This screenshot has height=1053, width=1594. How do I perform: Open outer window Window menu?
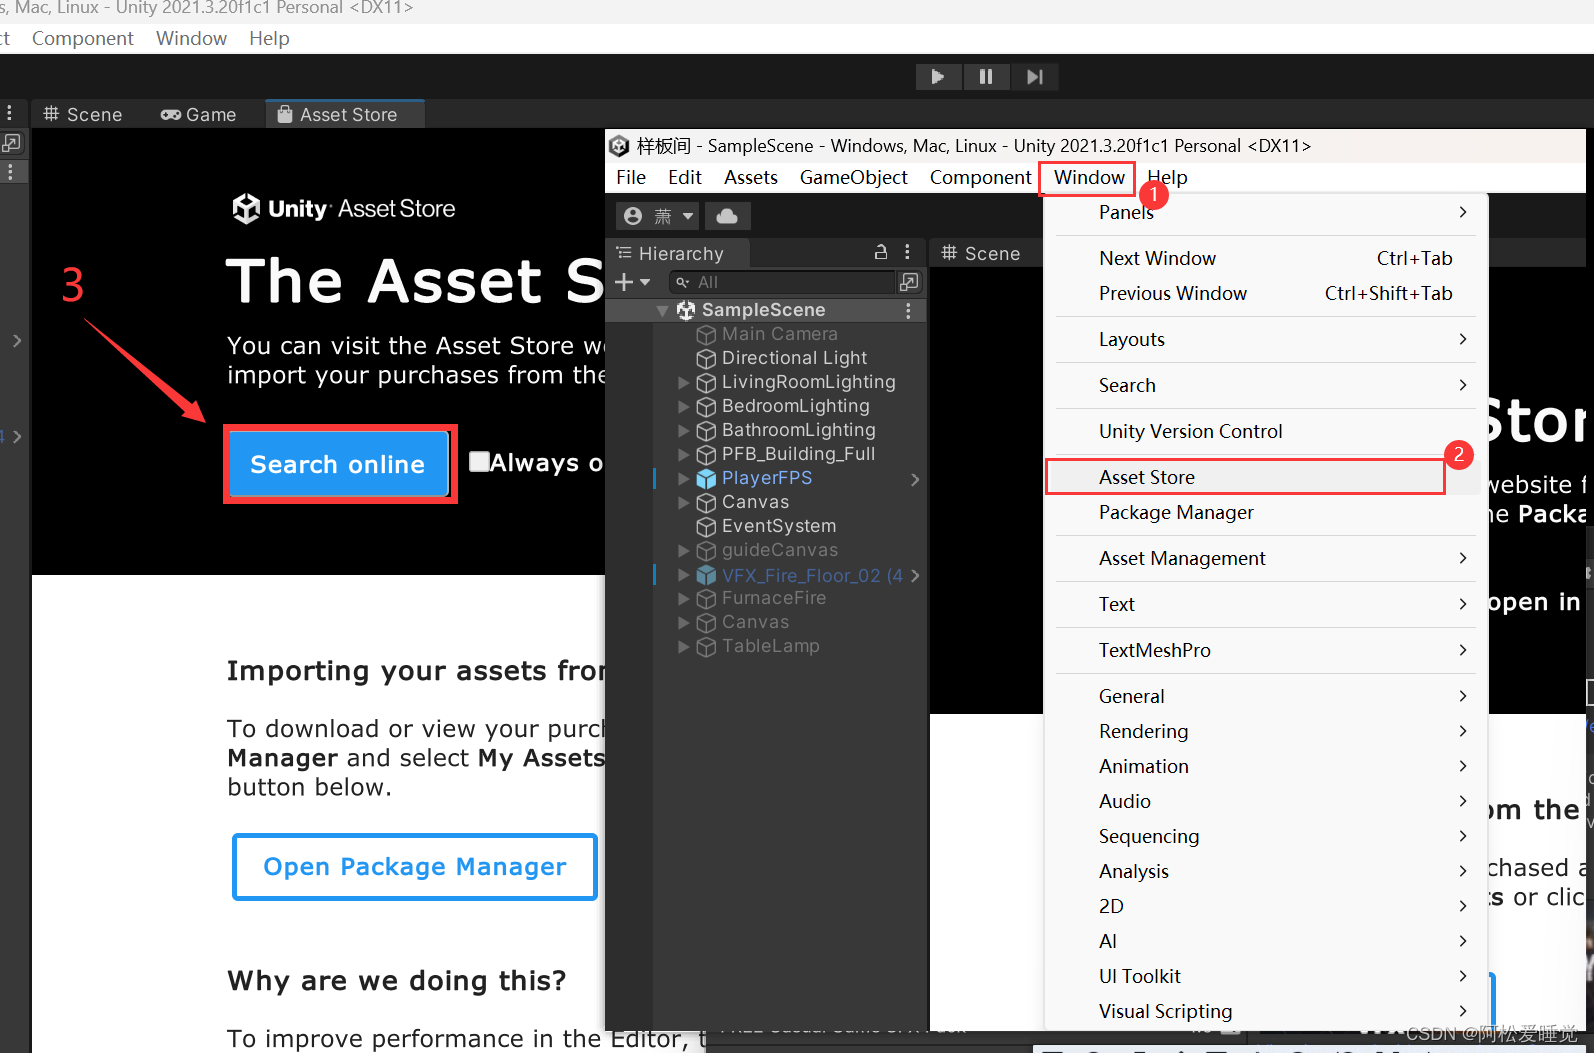pyautogui.click(x=191, y=38)
